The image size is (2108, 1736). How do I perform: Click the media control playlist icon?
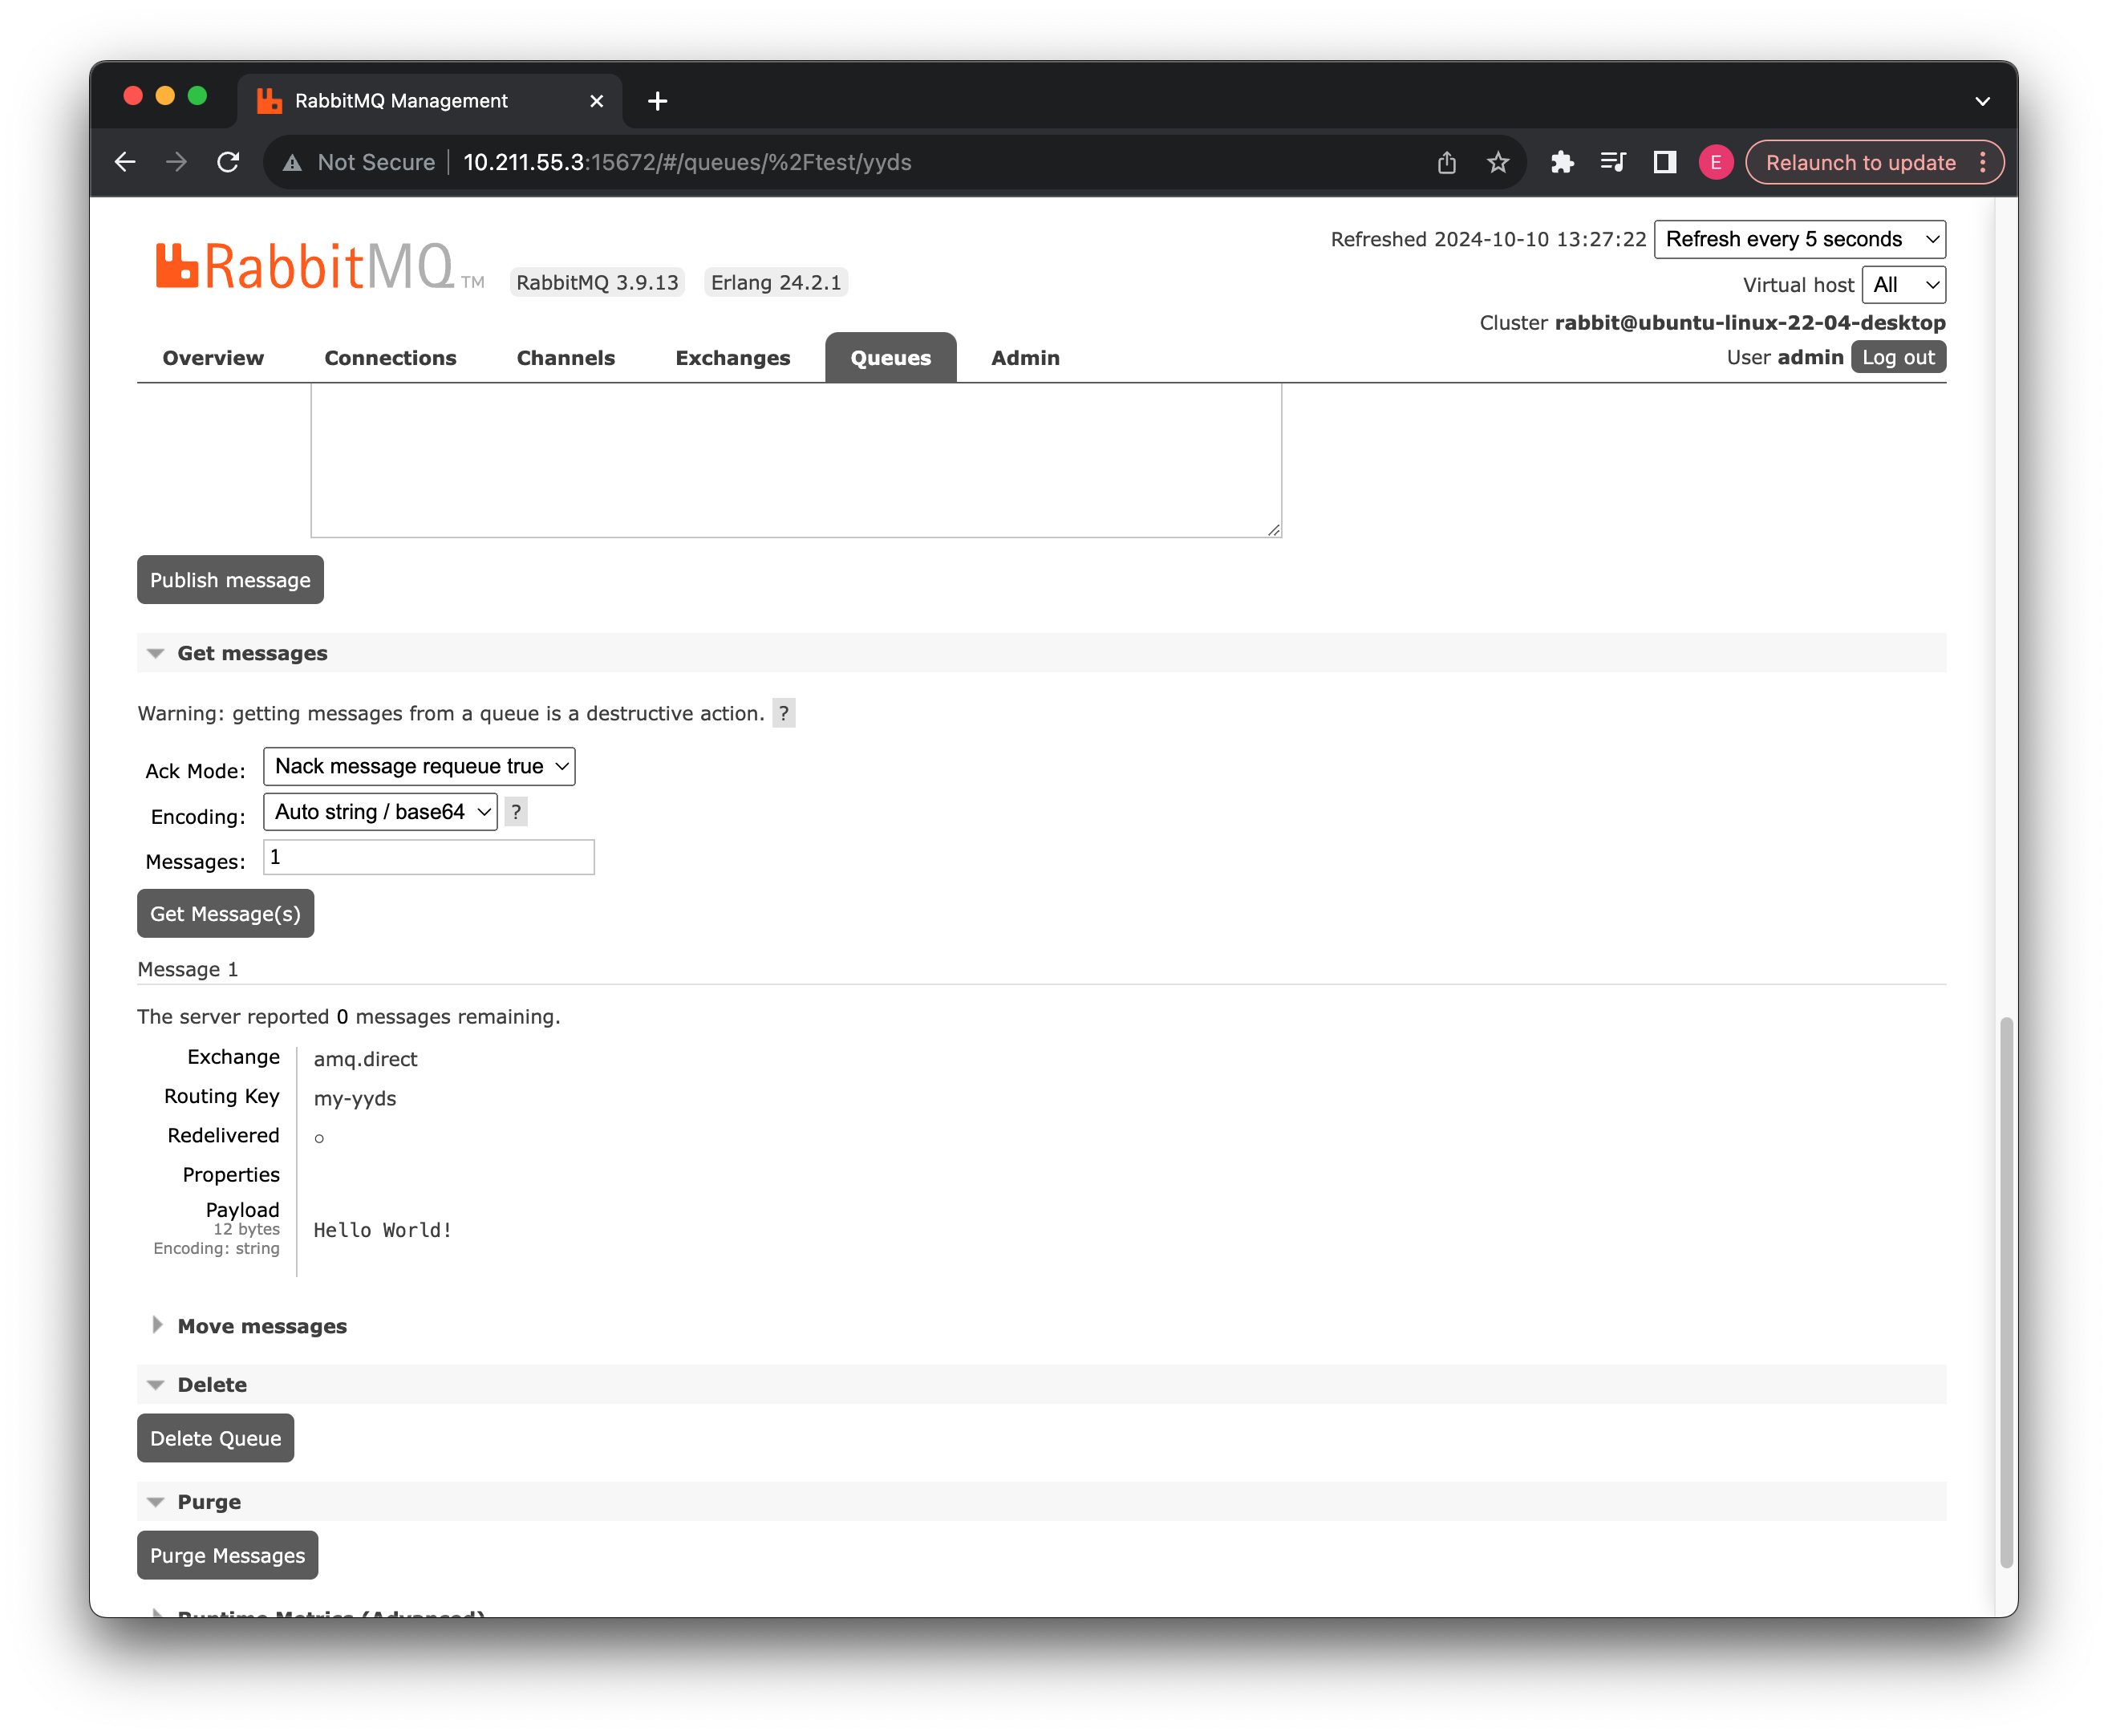(x=1613, y=162)
